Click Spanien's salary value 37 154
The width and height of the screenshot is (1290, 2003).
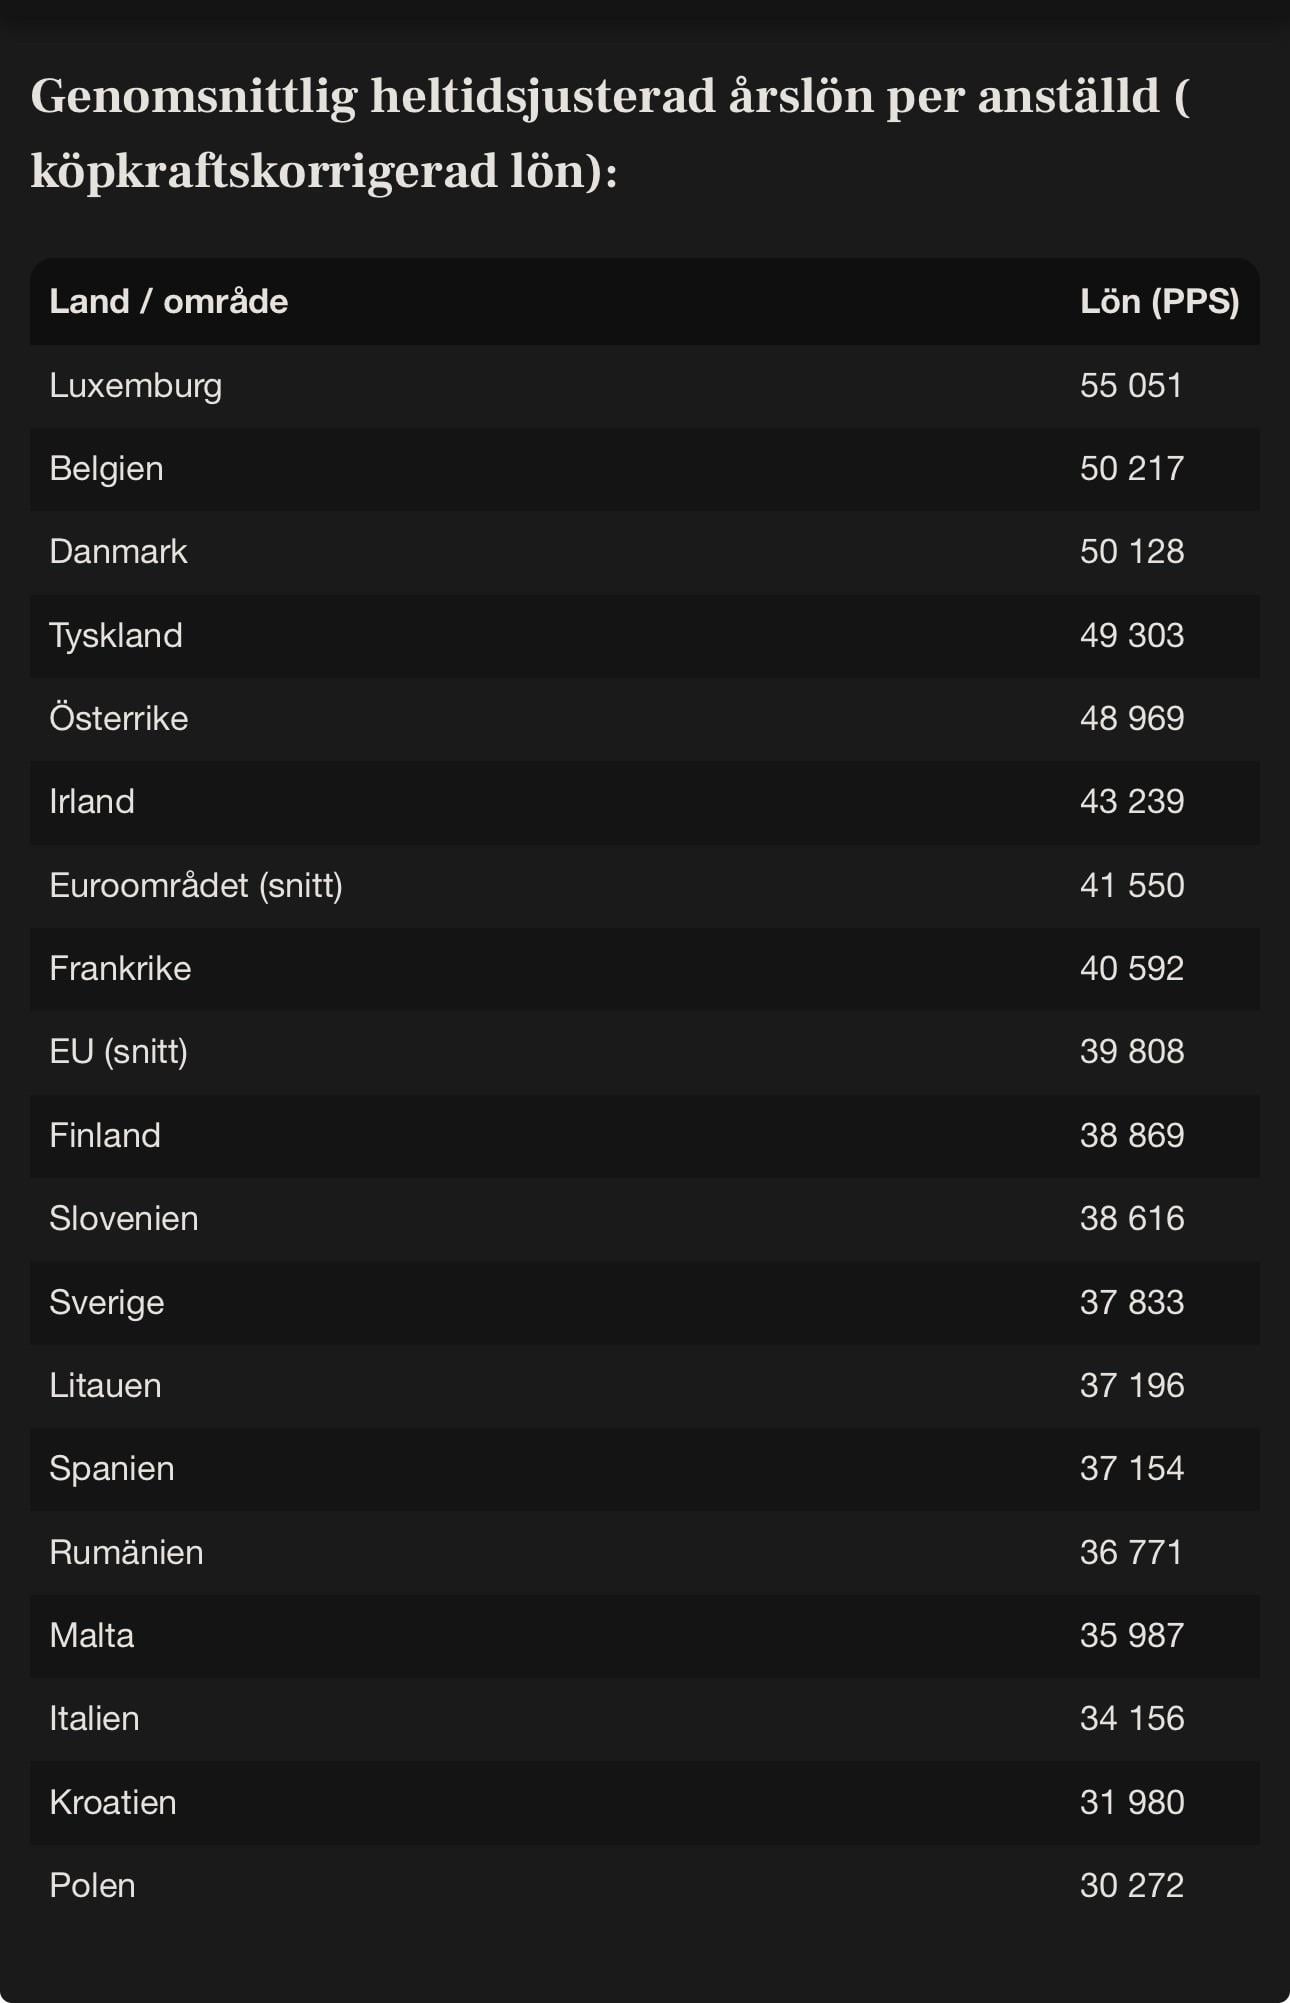click(x=1131, y=1469)
